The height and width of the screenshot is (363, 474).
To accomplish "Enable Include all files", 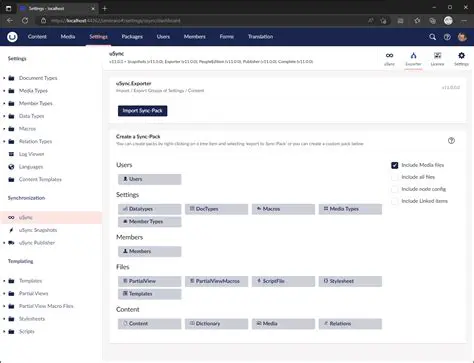I will [x=395, y=177].
